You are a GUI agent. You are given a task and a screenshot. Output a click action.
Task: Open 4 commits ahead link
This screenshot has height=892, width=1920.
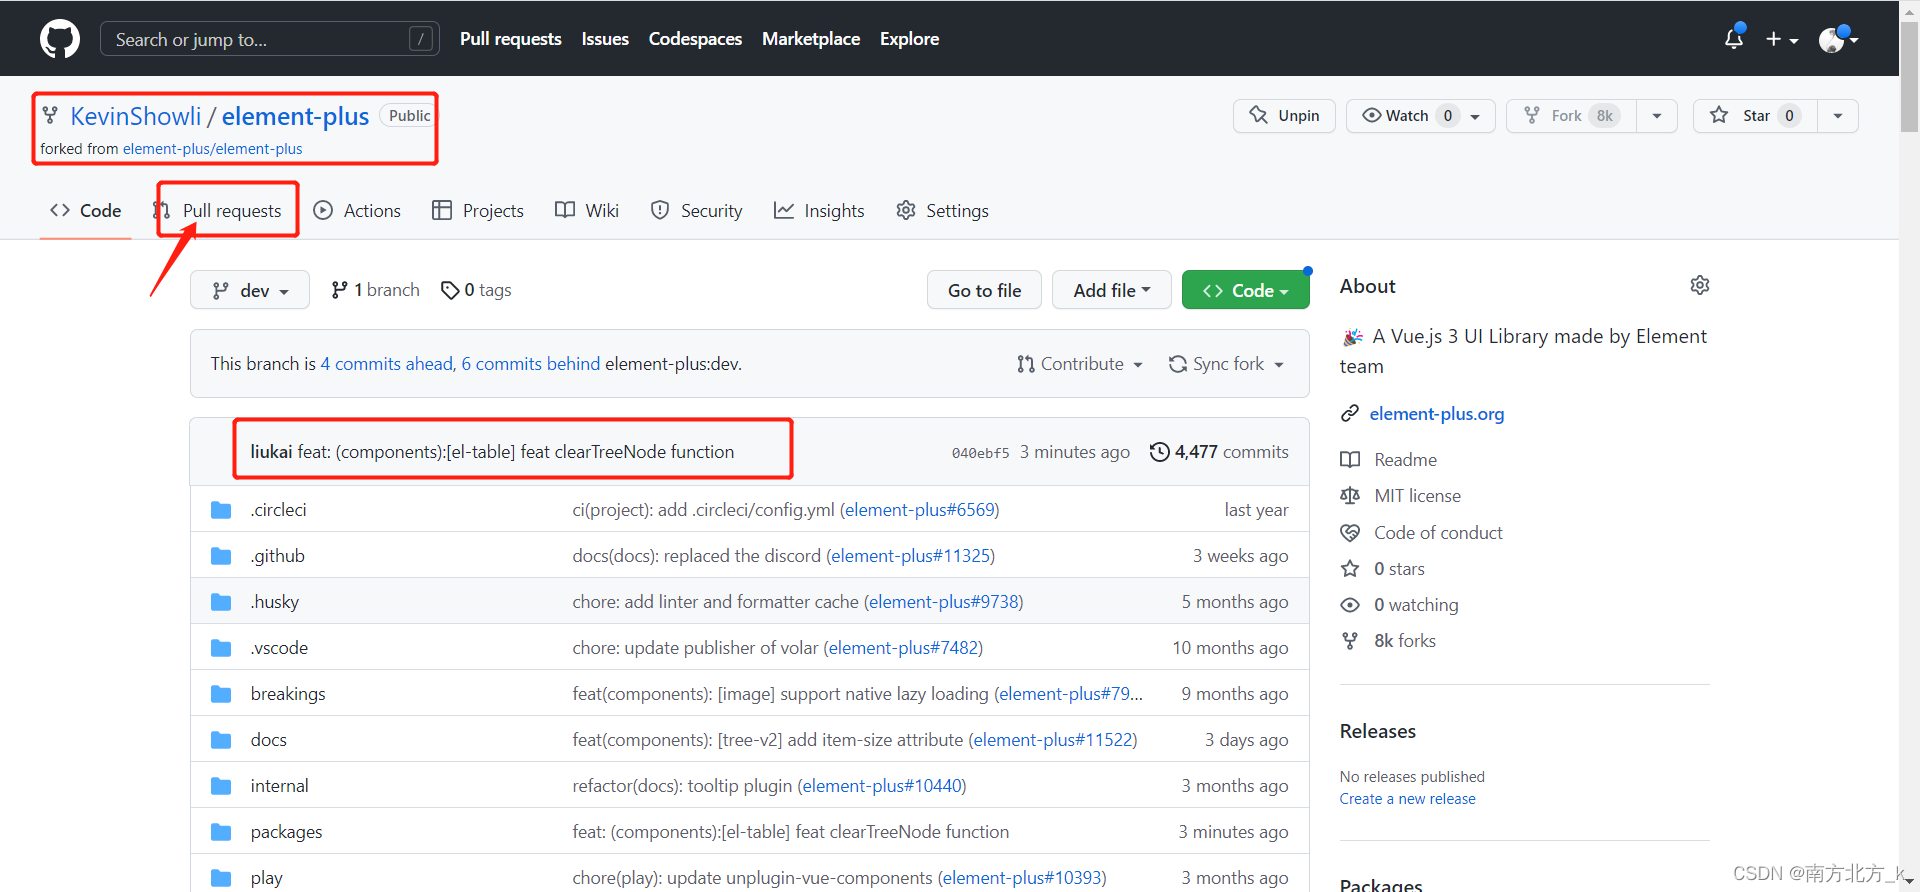coord(387,364)
